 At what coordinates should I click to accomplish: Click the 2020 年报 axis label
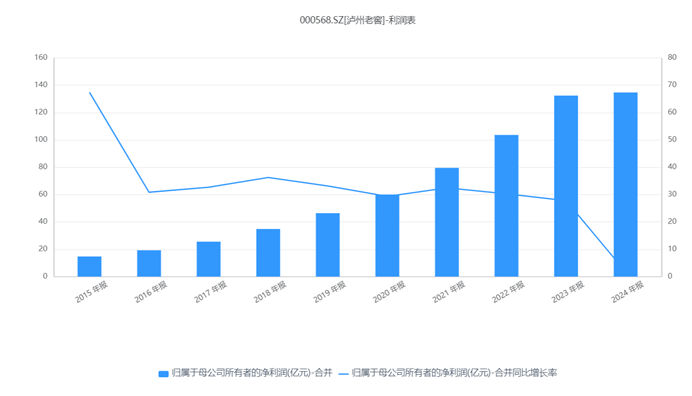(x=389, y=292)
